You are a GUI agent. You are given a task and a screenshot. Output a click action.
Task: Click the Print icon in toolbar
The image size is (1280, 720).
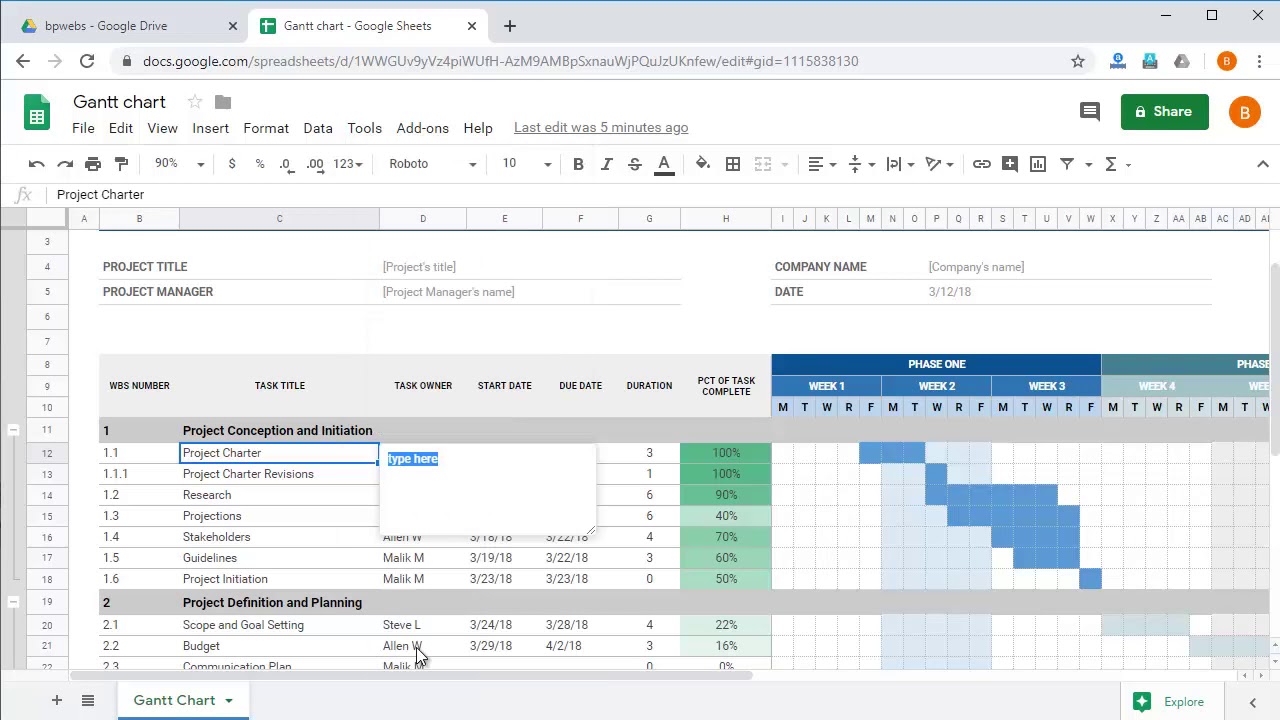point(93,164)
